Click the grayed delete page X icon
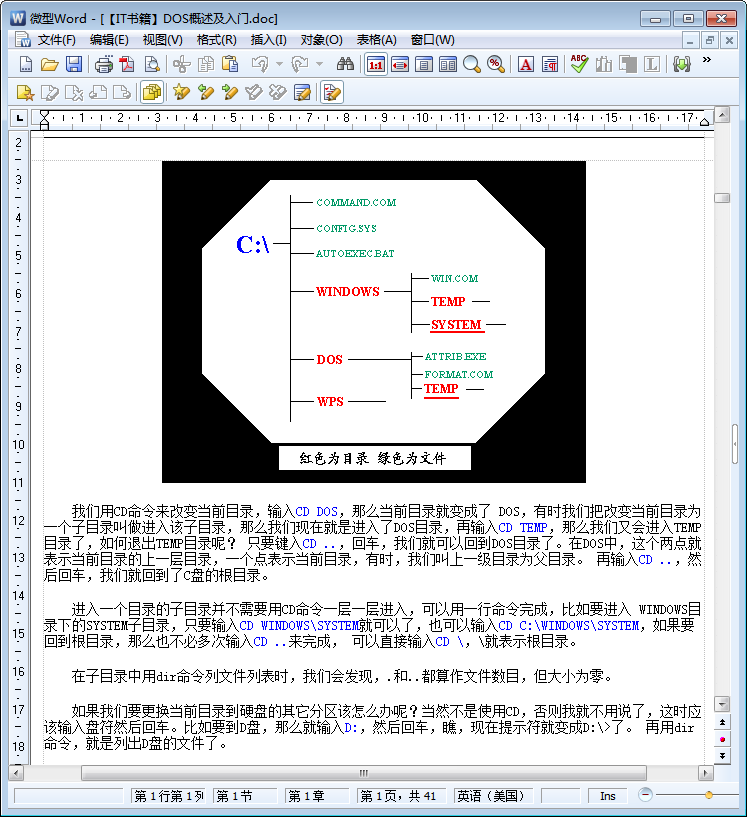Screen dimensions: 747x817 tap(73, 93)
